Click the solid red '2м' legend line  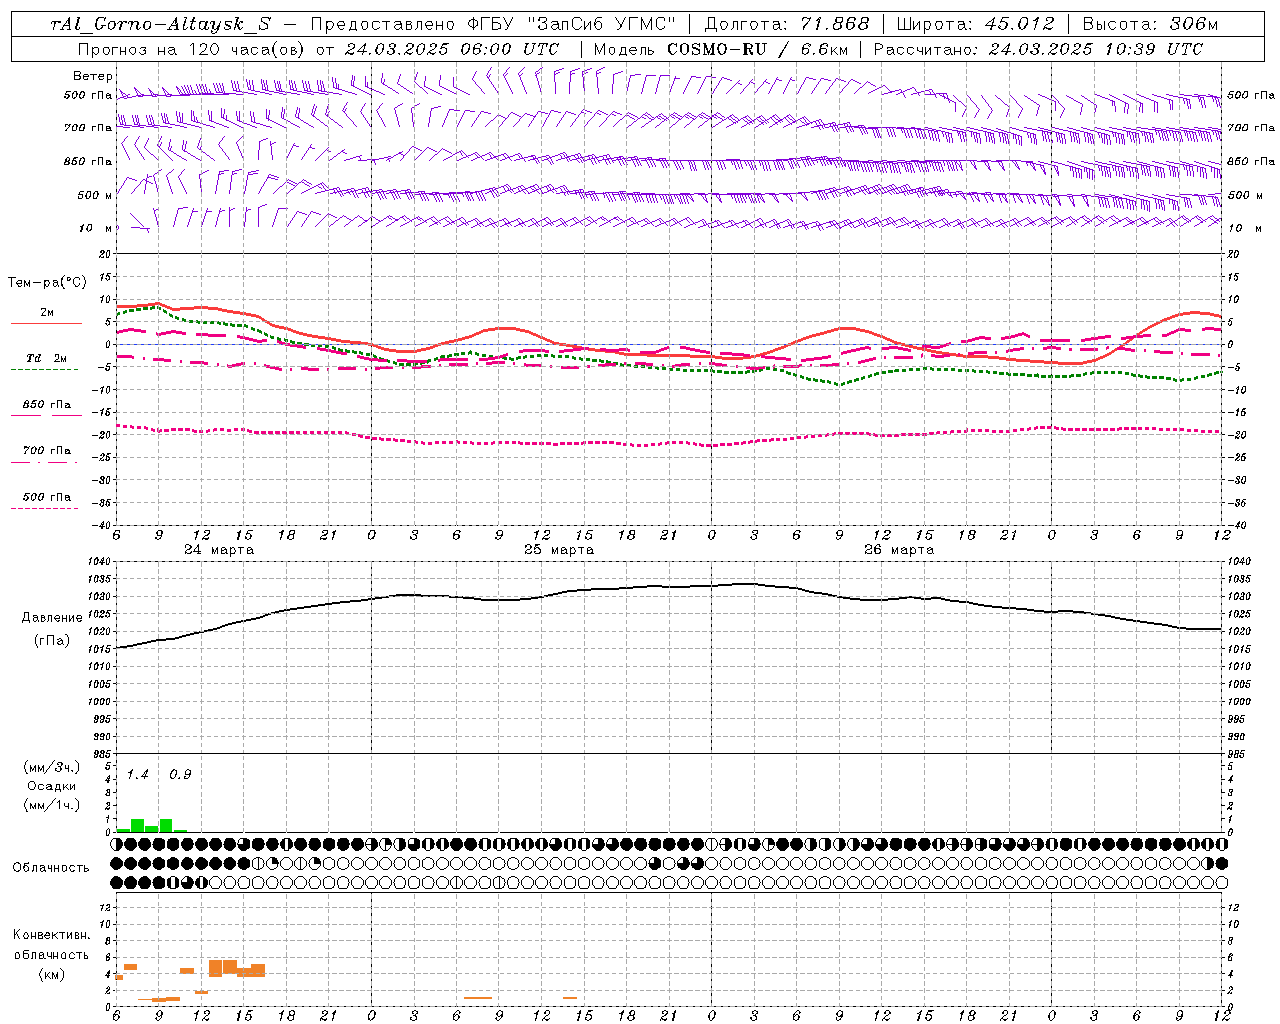pos(46,324)
